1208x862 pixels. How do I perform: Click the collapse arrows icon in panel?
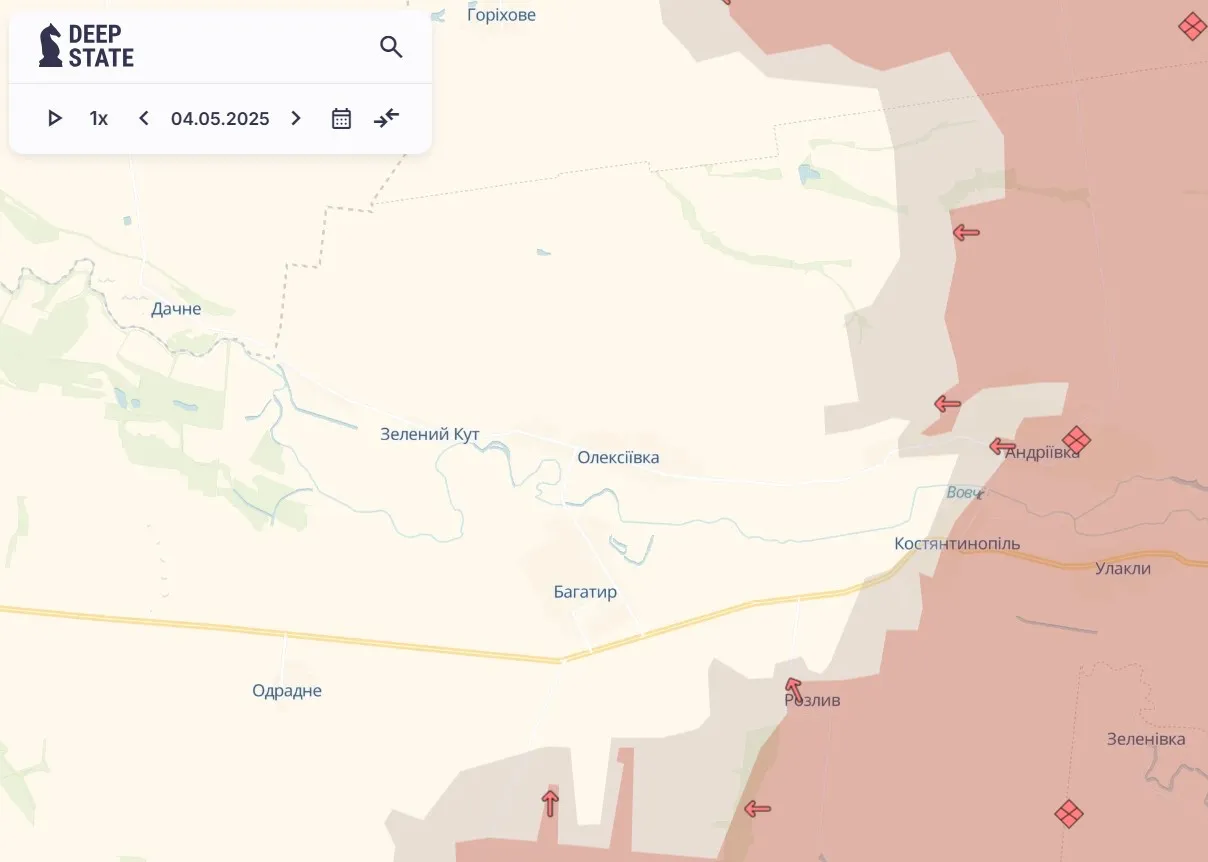click(x=386, y=118)
